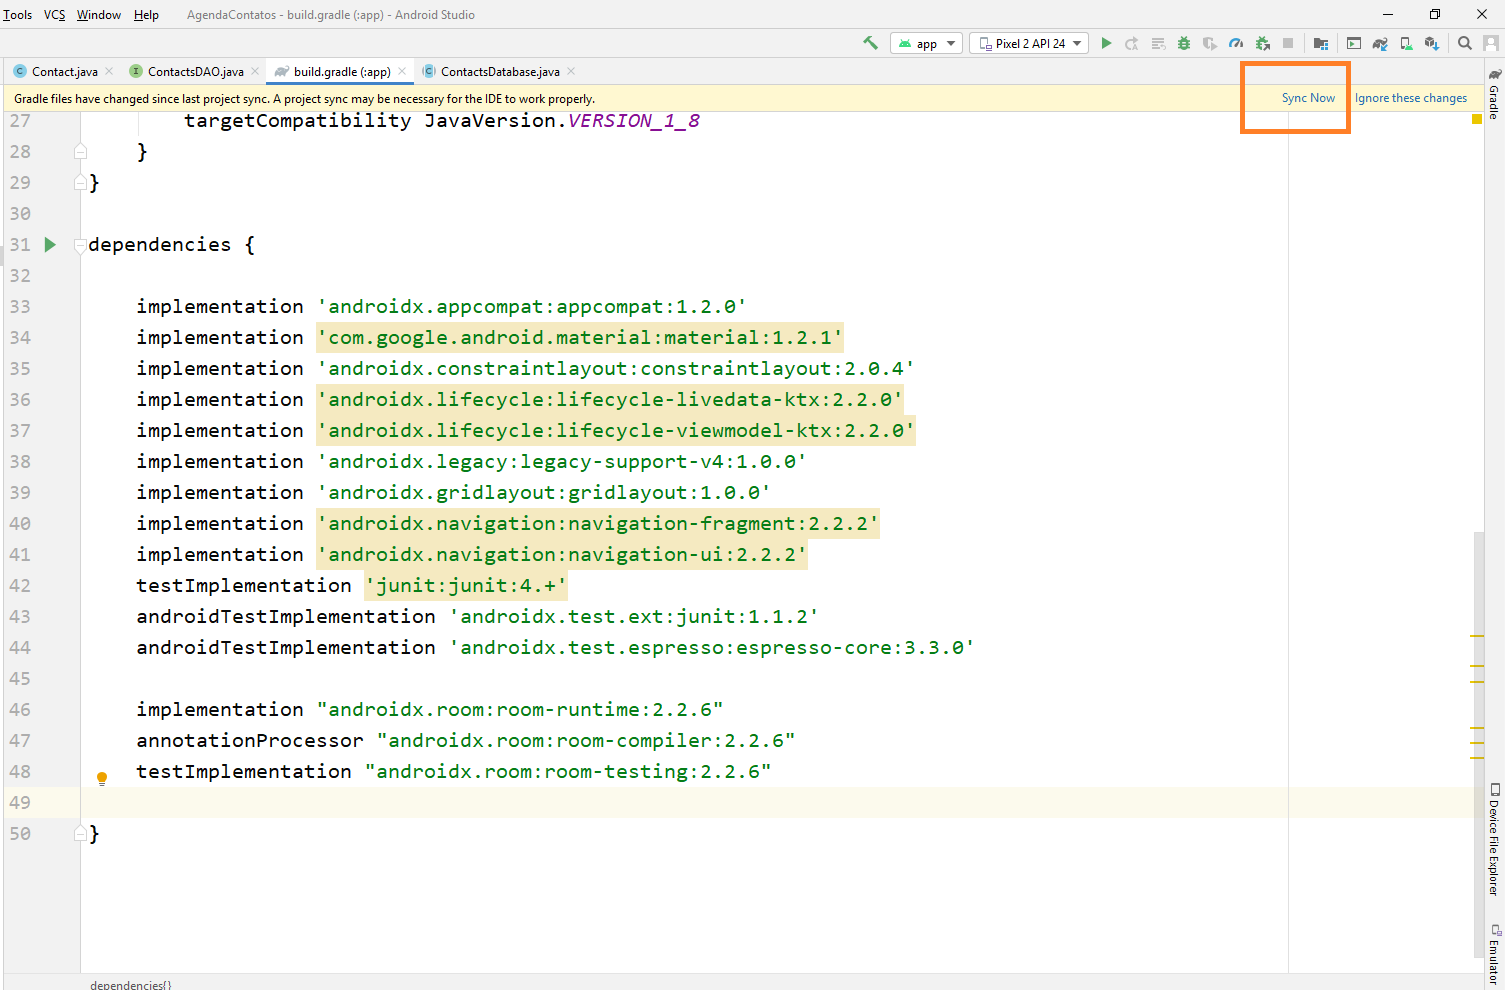Open SDK Manager cube icon
Image resolution: width=1505 pixels, height=990 pixels.
coord(1432,43)
